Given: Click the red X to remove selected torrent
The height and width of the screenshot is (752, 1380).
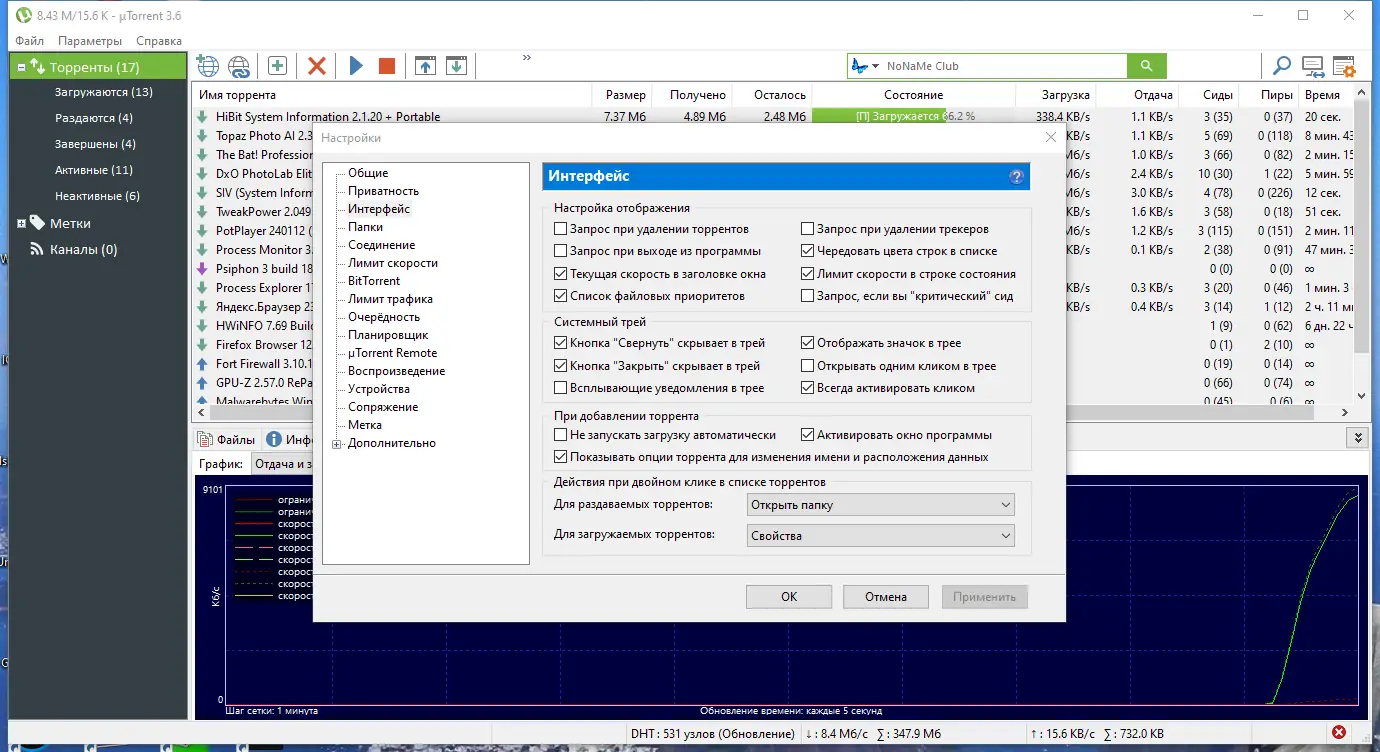Looking at the screenshot, I should tap(317, 65).
